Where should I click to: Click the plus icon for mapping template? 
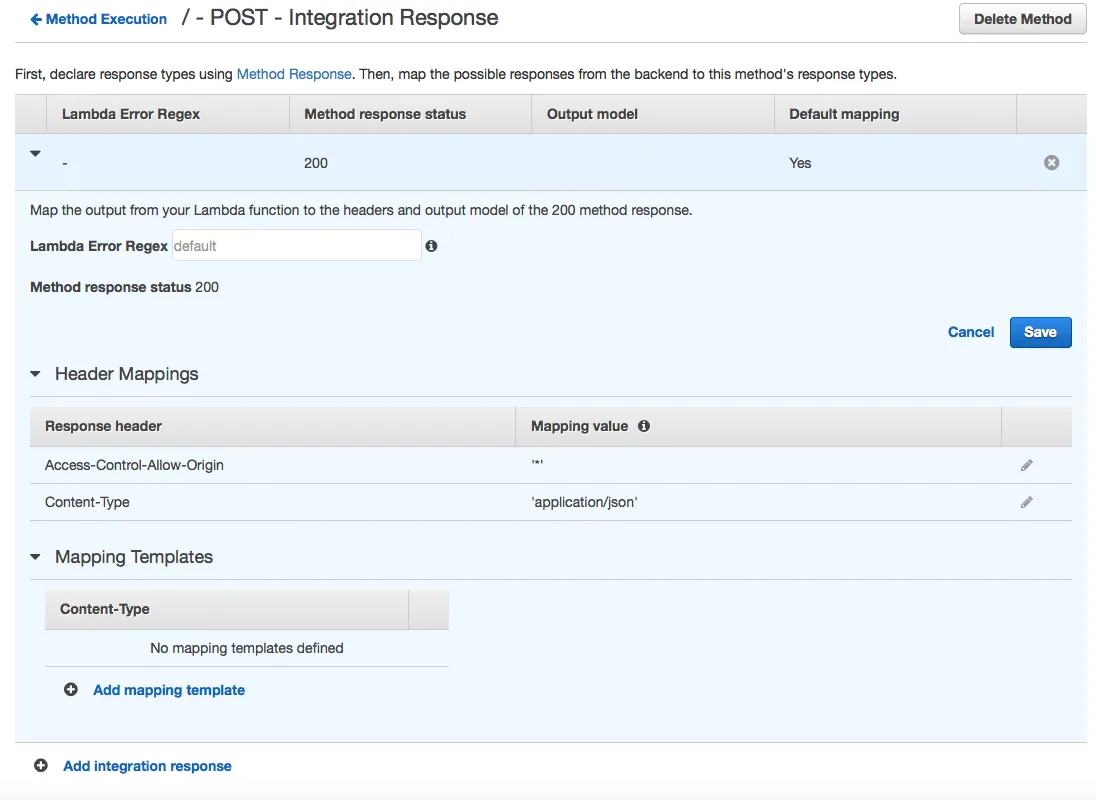pos(71,690)
